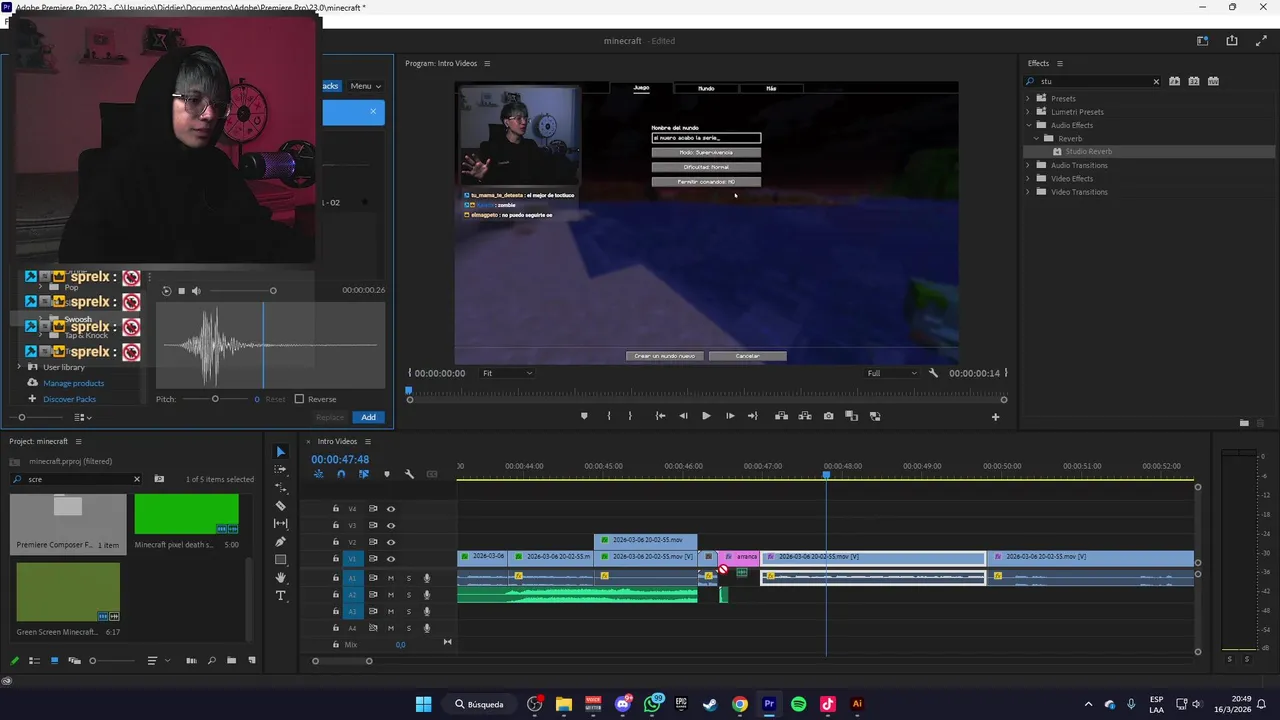Open timeline display settings wrench
1280x720 pixels.
[x=409, y=474]
